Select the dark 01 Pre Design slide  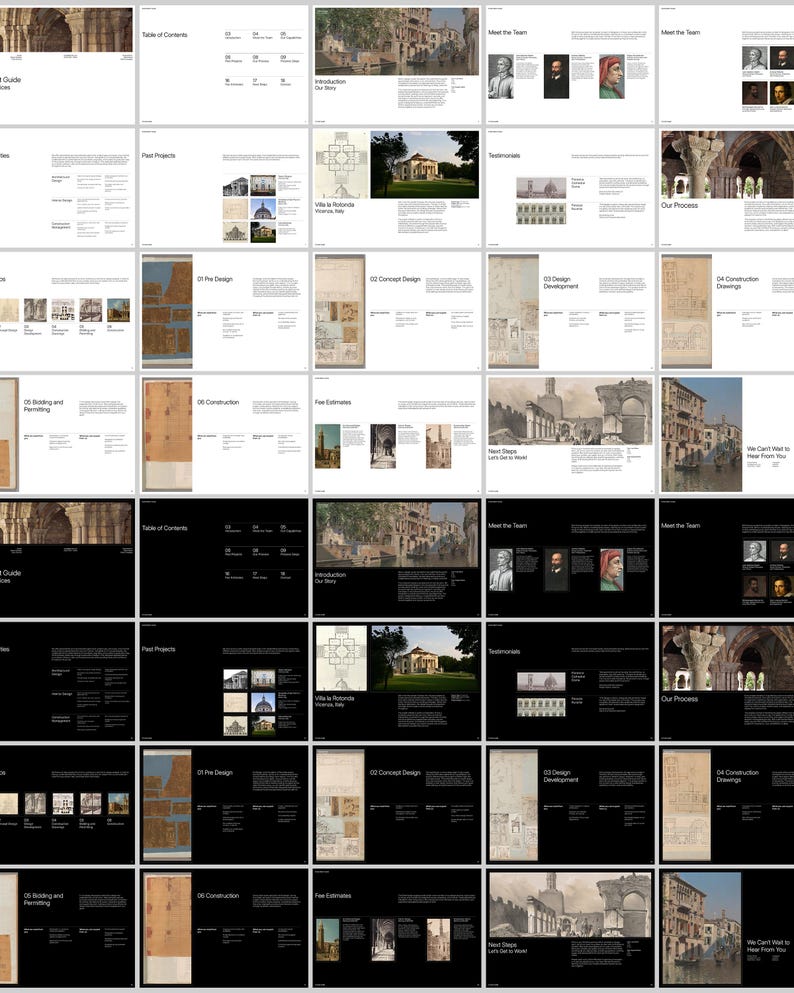point(224,805)
